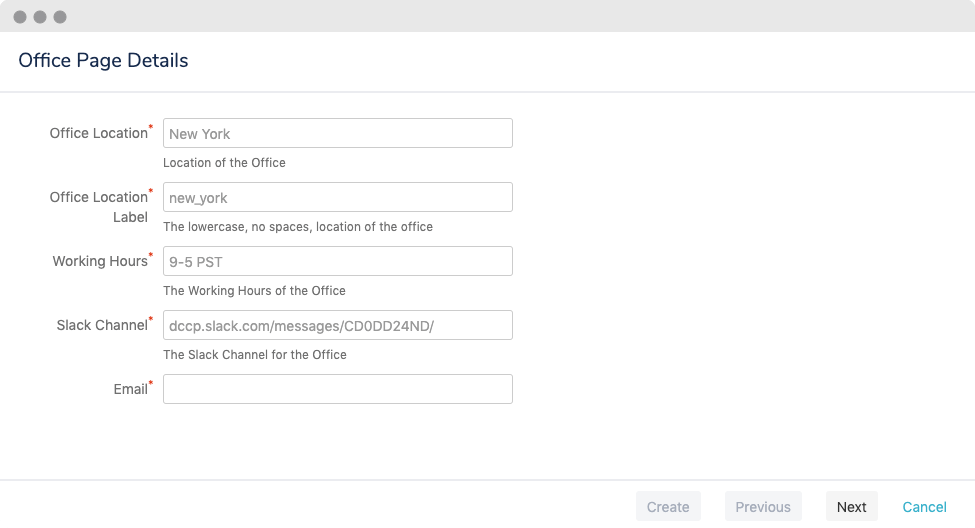Viewport: 975px width, 528px height.
Task: Focus the empty Email input field
Action: point(338,389)
